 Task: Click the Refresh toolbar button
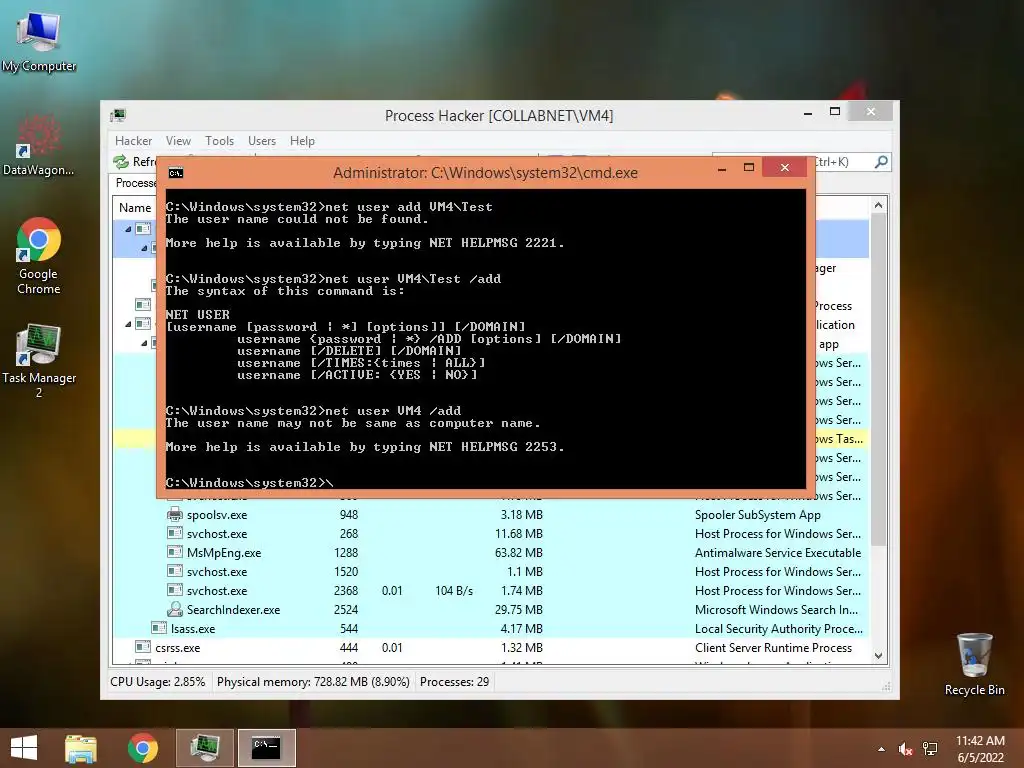click(135, 161)
